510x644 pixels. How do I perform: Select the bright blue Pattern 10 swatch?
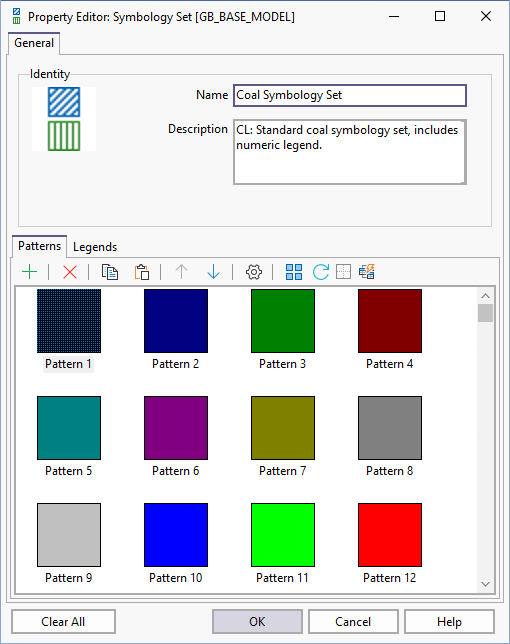coord(176,535)
